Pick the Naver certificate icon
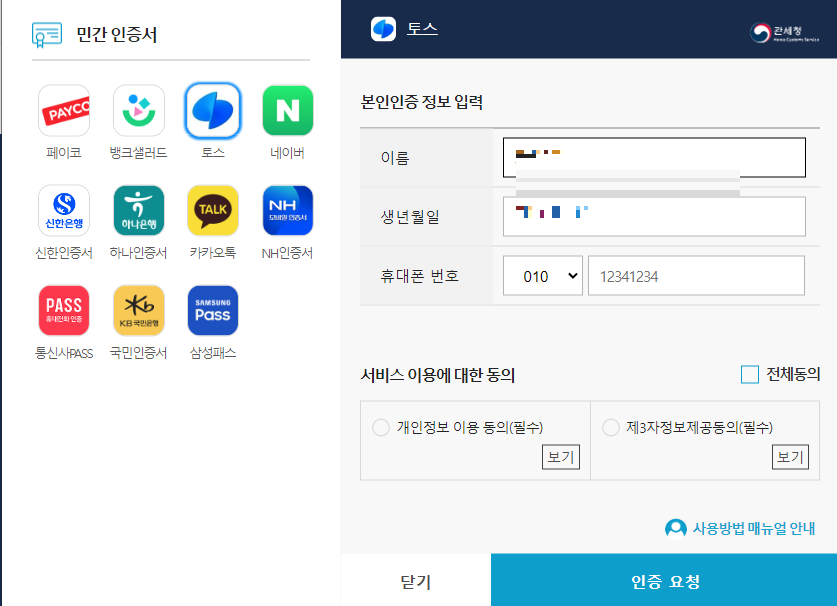837x606 pixels. click(x=288, y=111)
